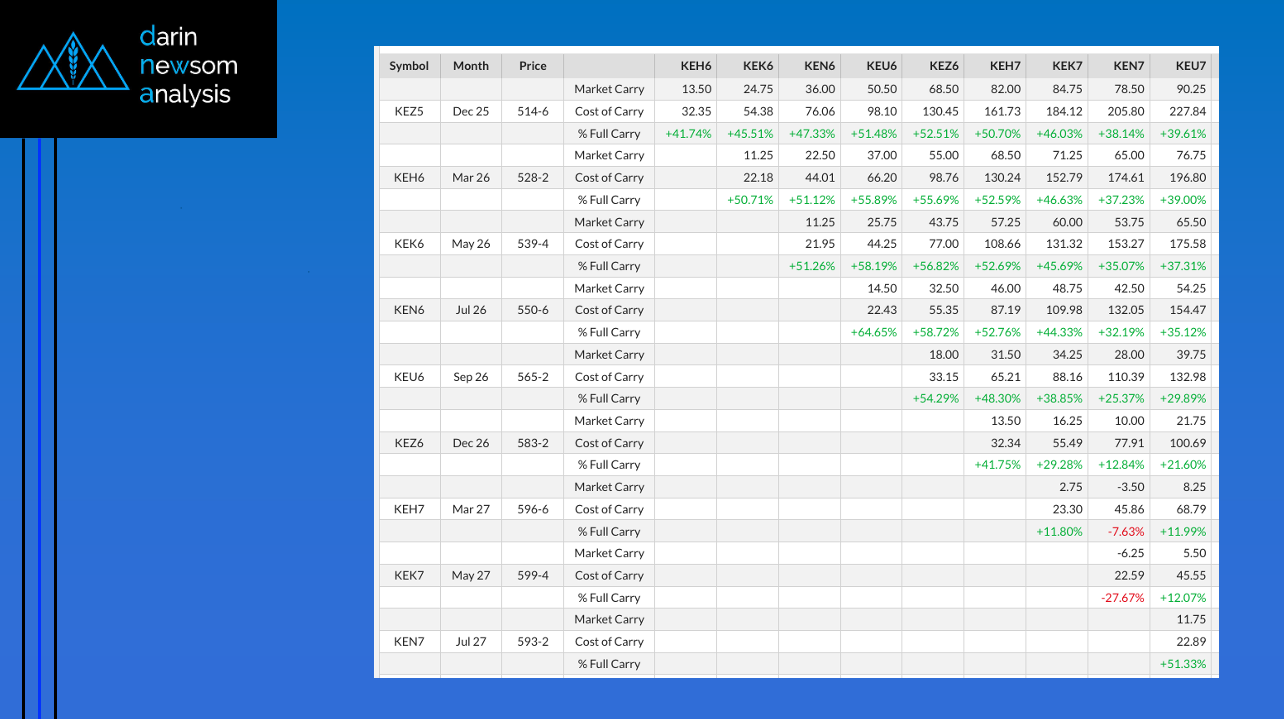
Task: Click the +51.33% full carry value
Action: pyautogui.click(x=1183, y=665)
